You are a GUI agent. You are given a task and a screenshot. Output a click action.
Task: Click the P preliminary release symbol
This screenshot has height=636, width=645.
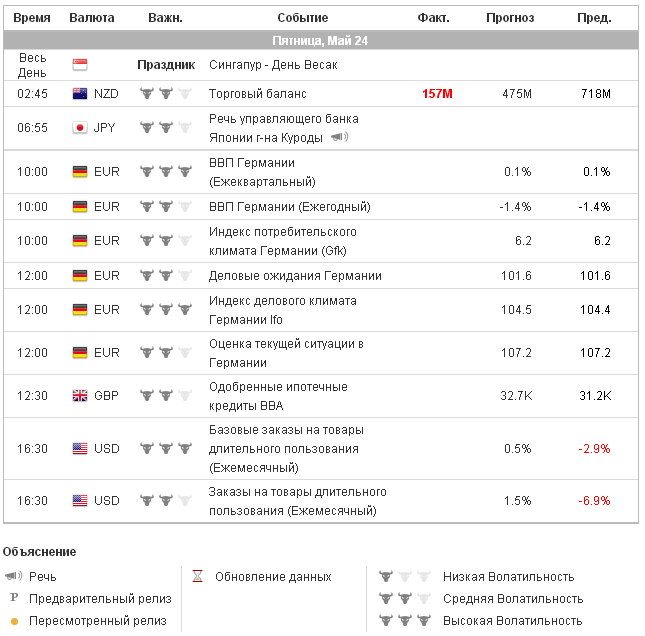click(x=14, y=599)
